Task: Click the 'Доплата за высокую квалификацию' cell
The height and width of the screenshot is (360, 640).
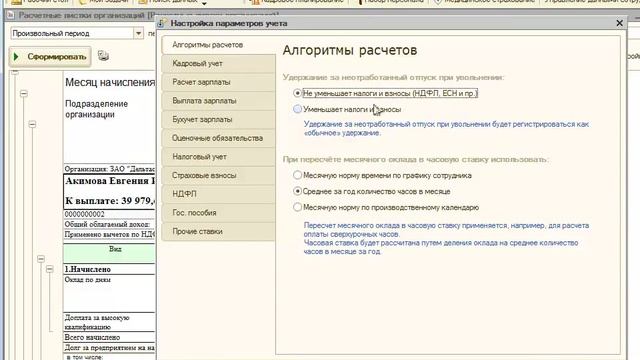Action: pyautogui.click(x=109, y=322)
